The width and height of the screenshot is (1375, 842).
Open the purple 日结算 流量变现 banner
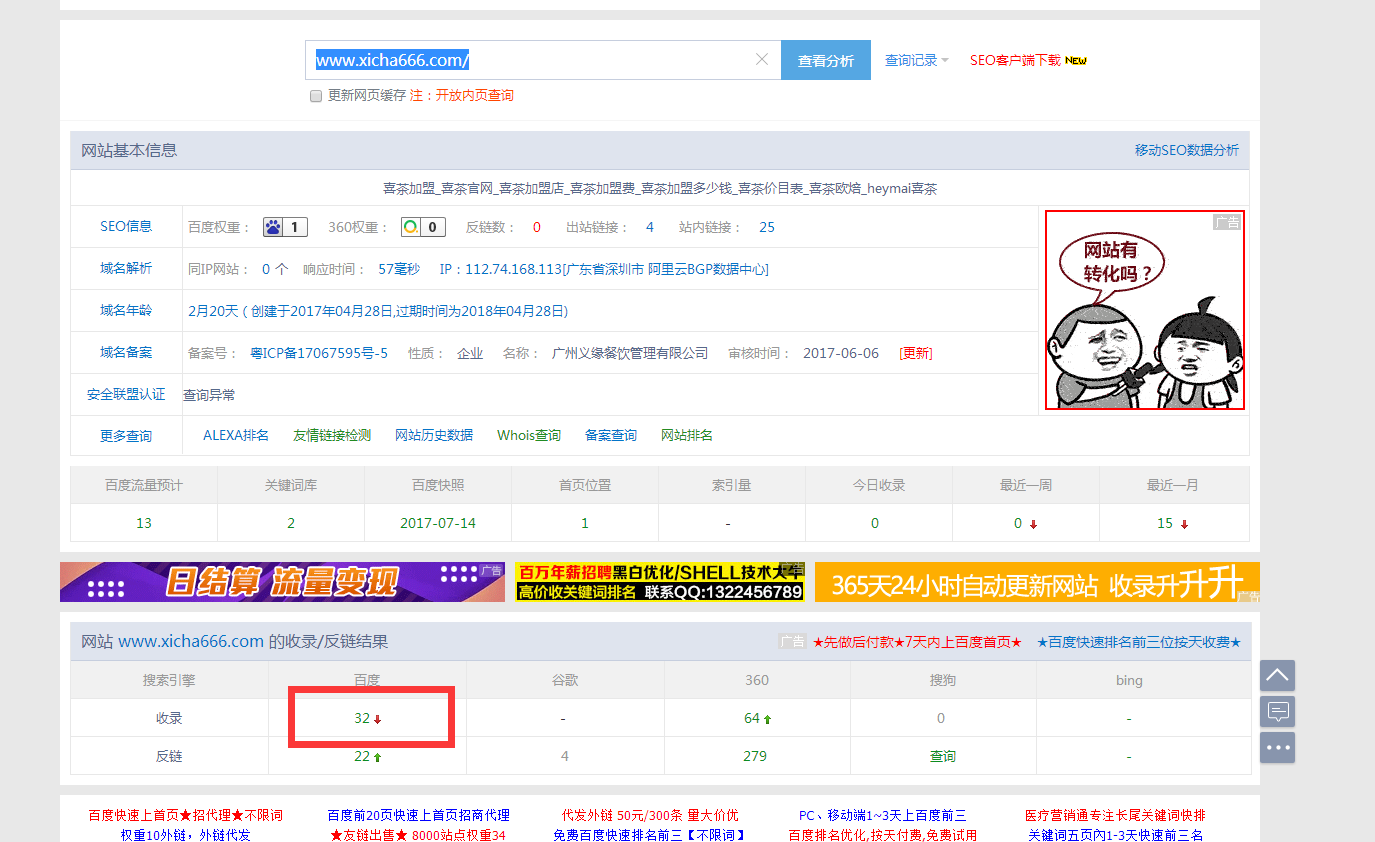pyautogui.click(x=282, y=582)
